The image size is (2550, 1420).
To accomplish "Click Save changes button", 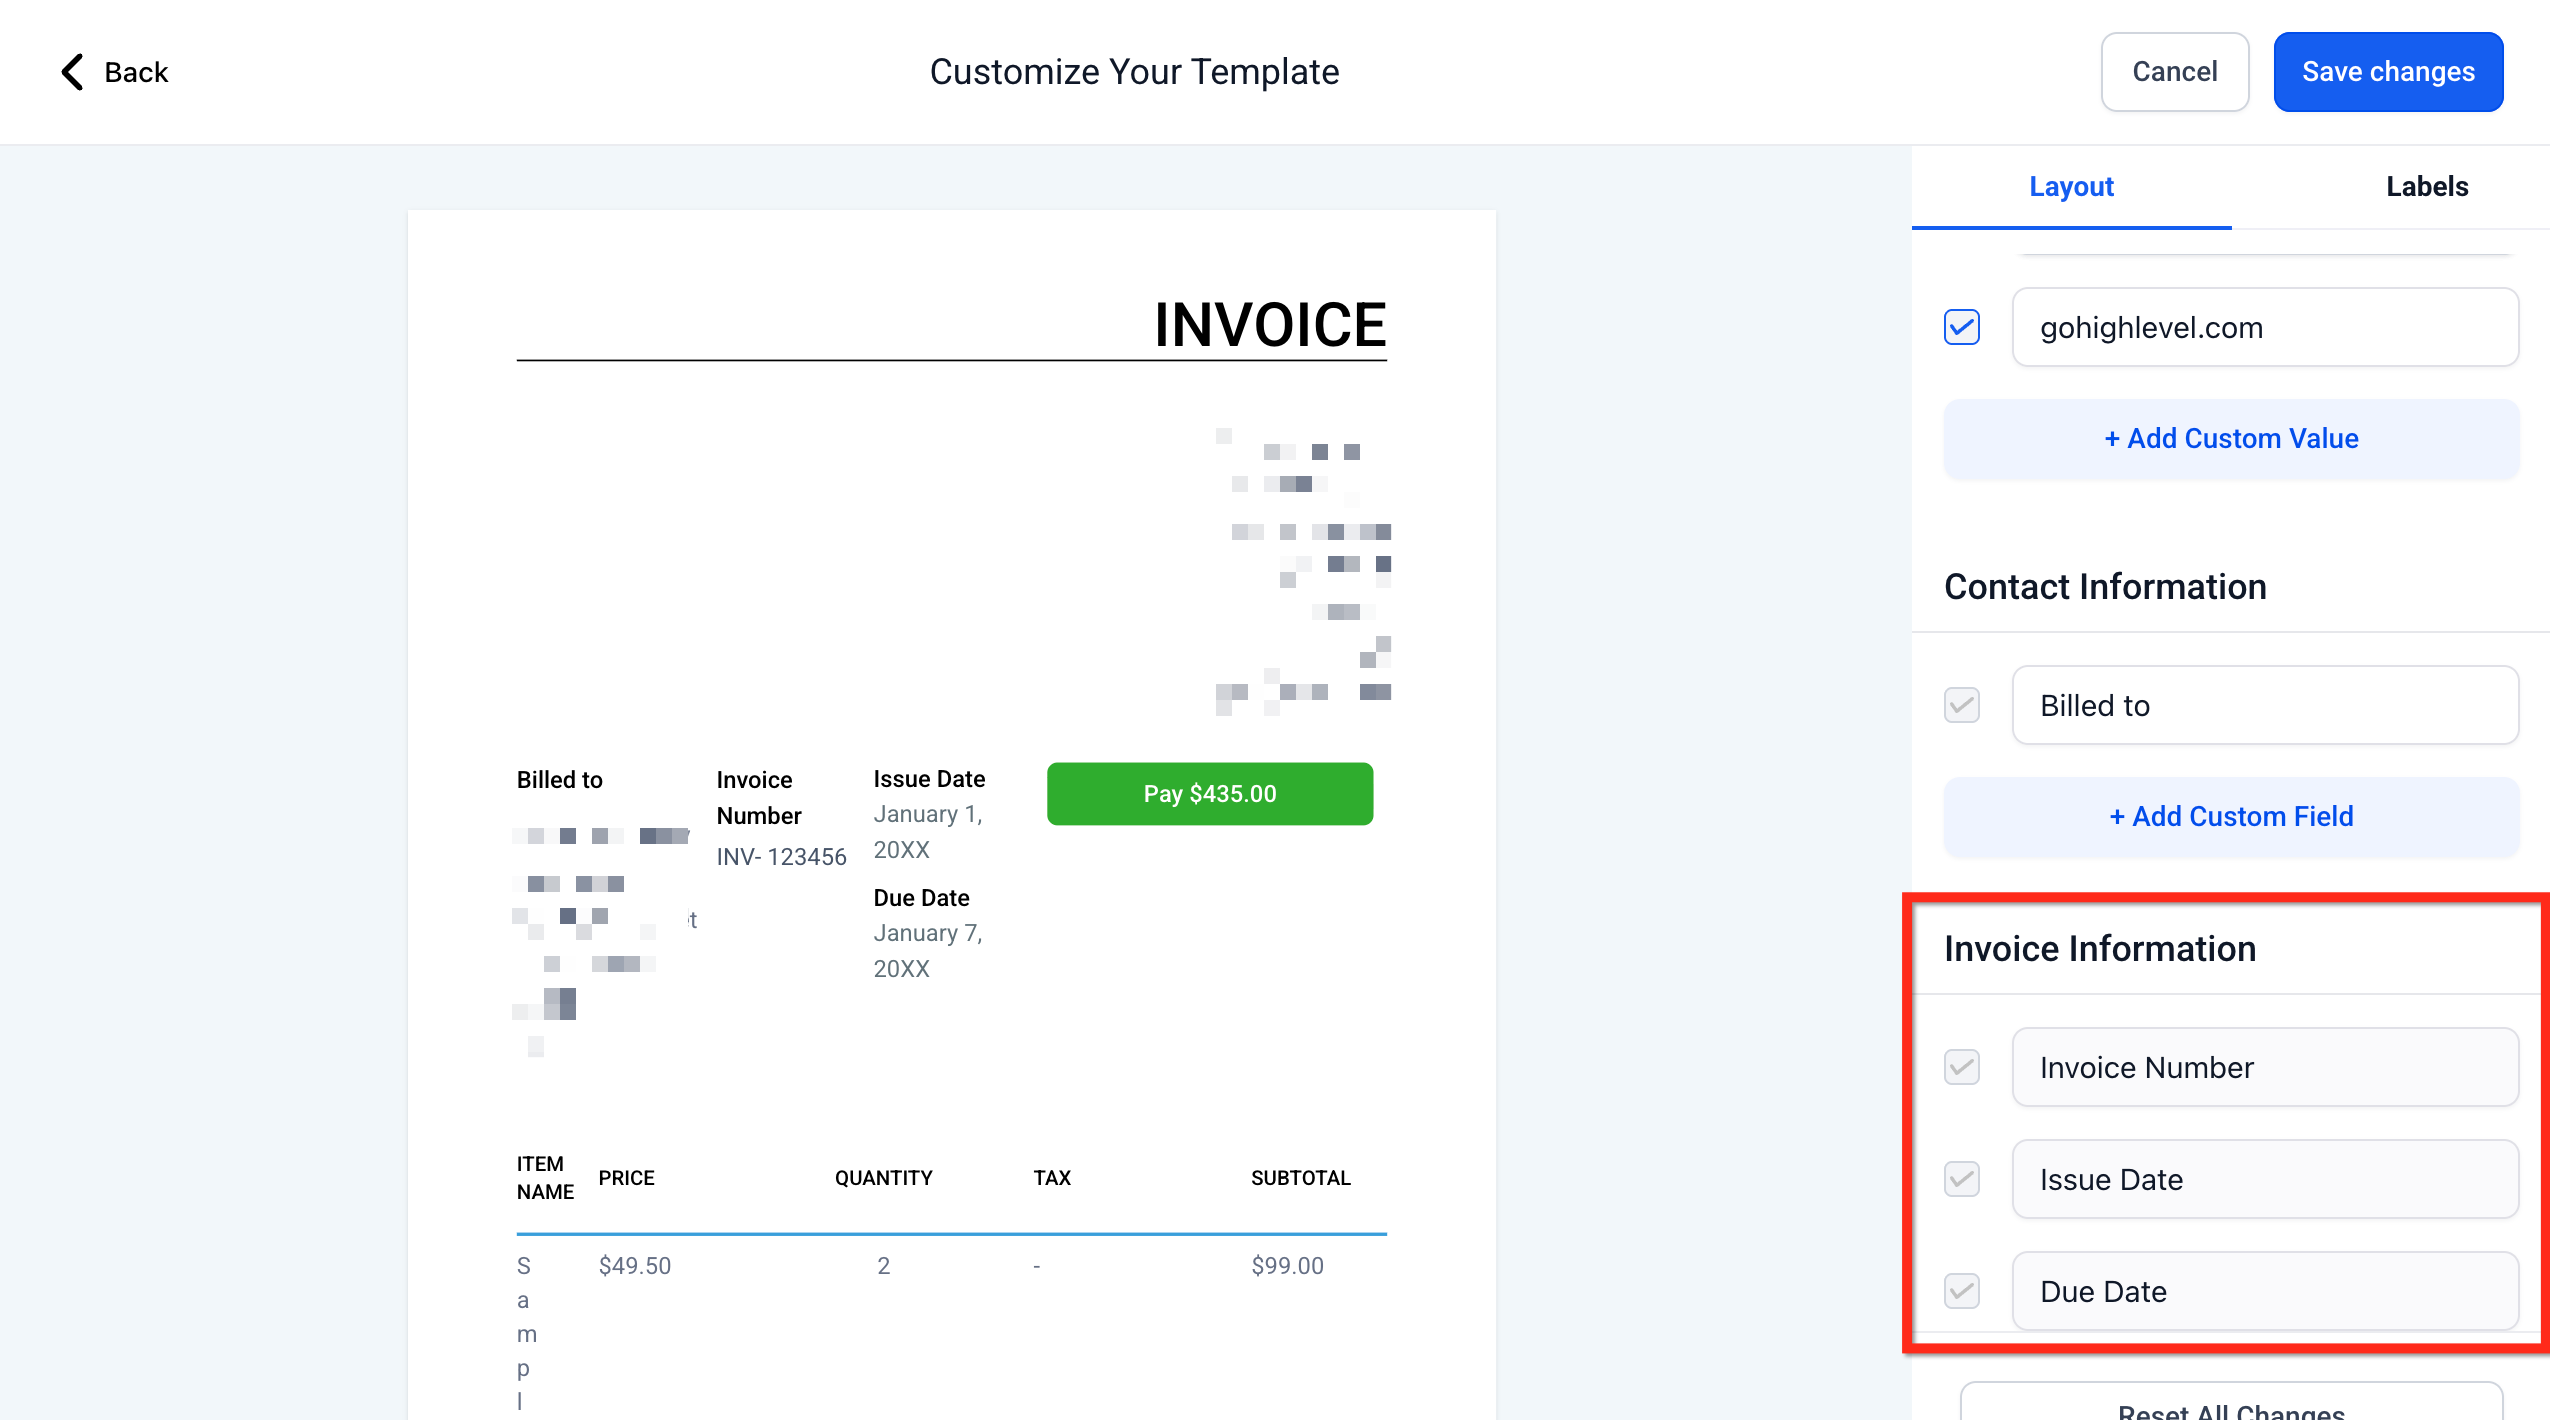I will [2387, 72].
